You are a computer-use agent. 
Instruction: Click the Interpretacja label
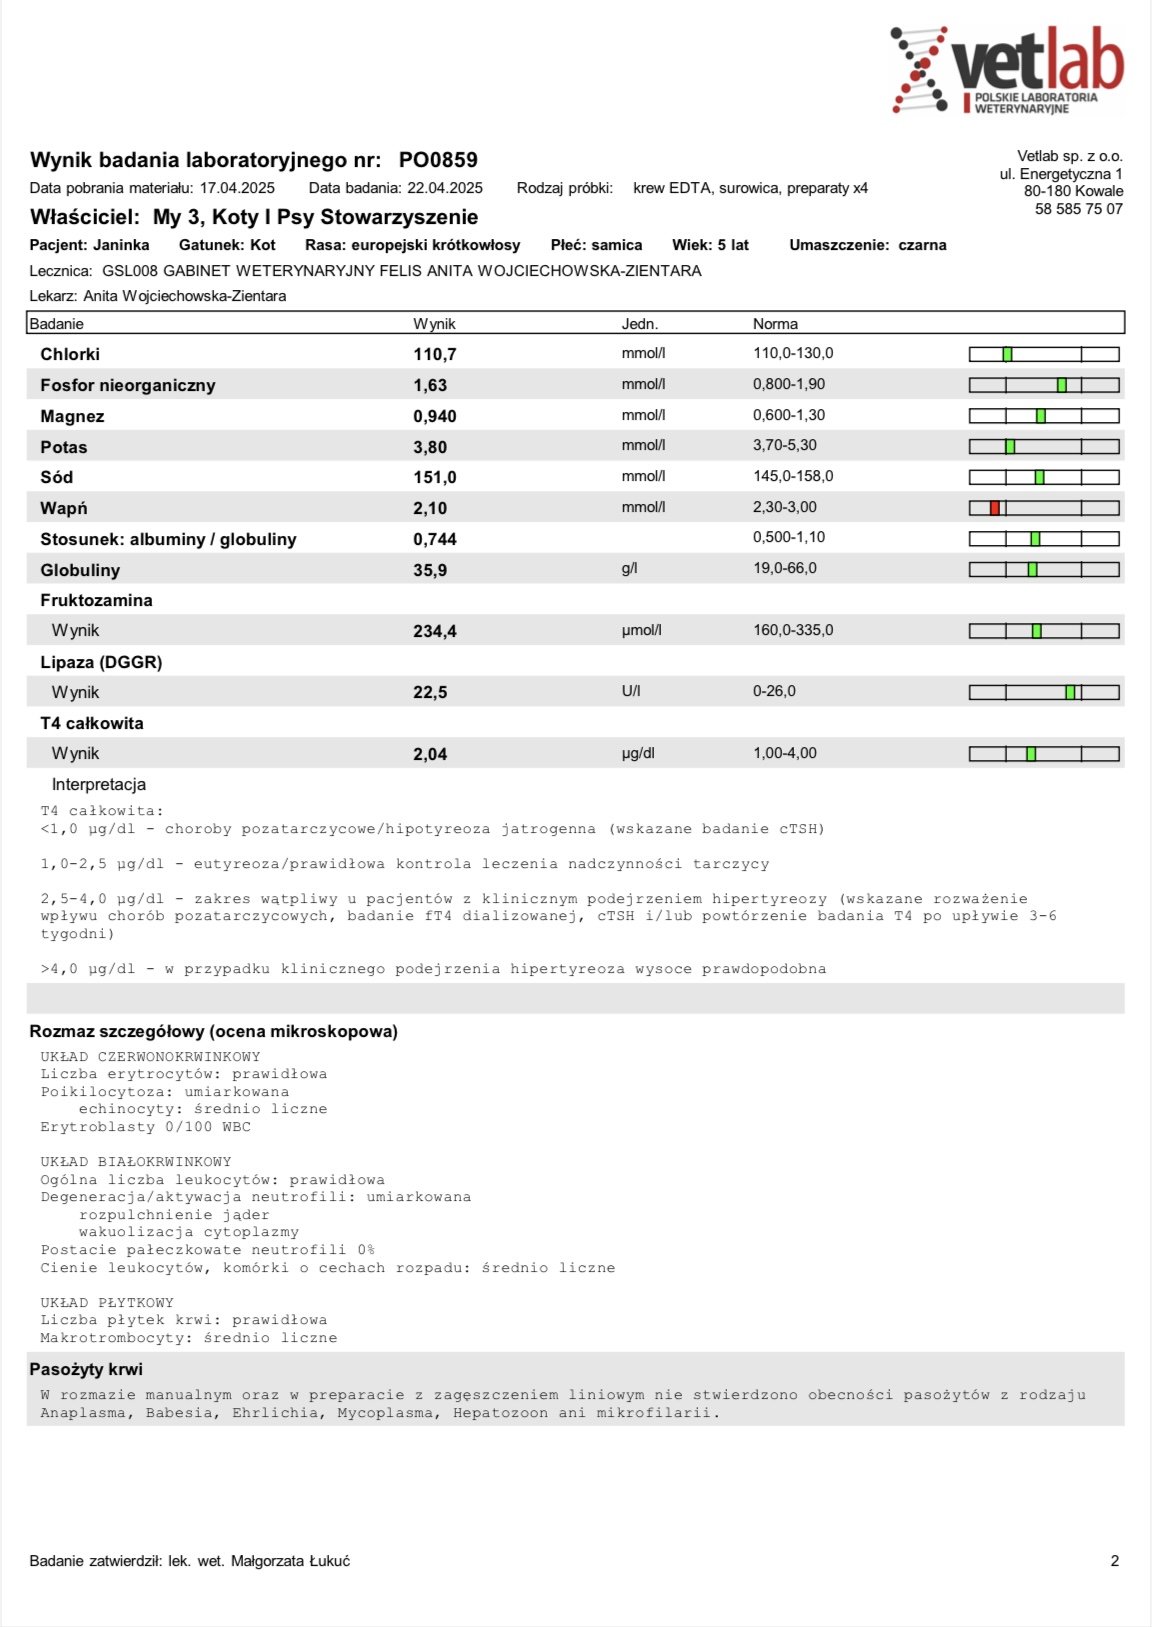(x=99, y=785)
